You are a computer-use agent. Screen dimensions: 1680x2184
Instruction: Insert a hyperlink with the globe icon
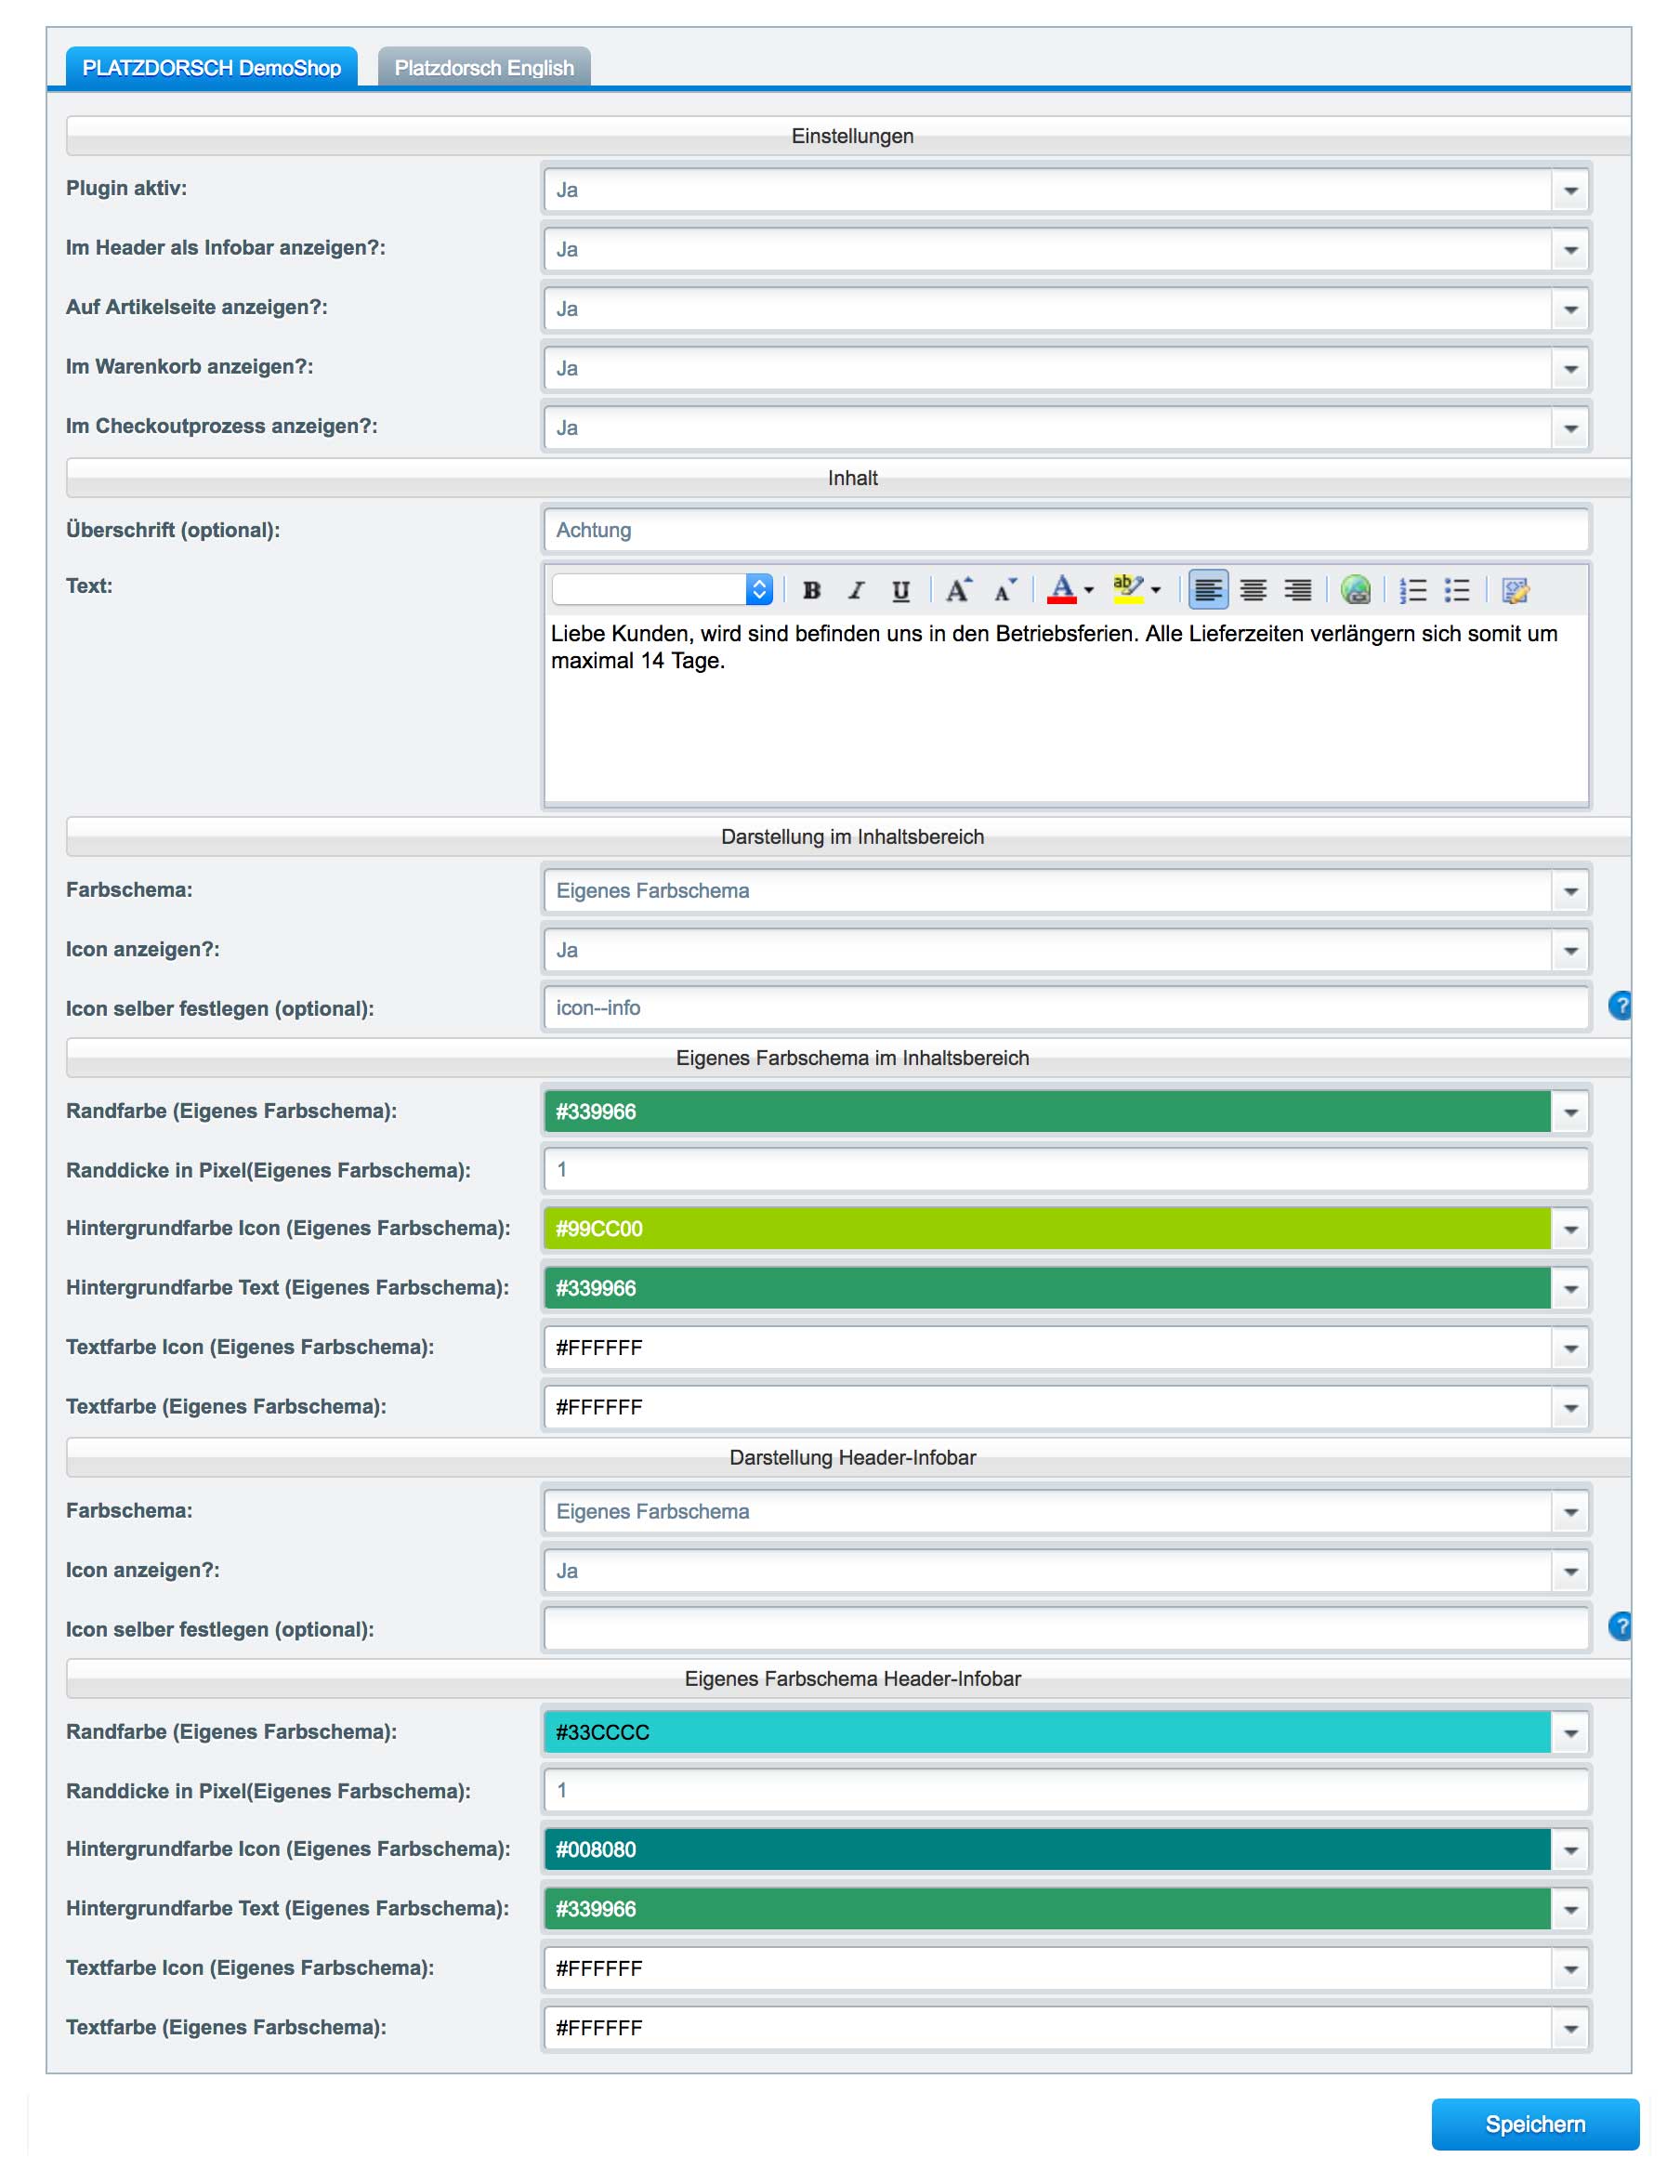click(x=1356, y=590)
